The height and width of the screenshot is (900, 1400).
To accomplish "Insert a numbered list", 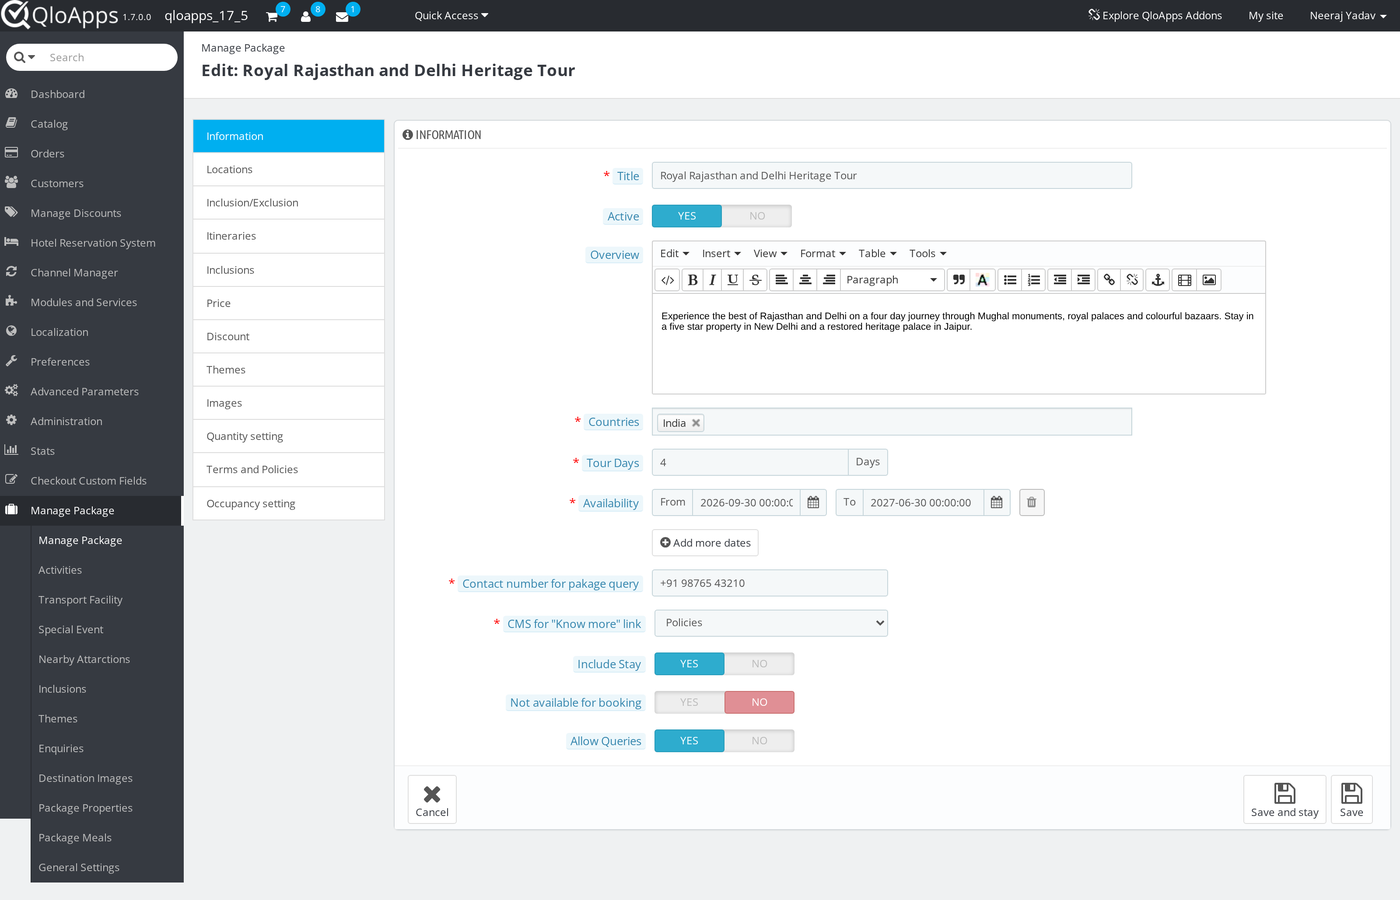I will pos(1034,280).
